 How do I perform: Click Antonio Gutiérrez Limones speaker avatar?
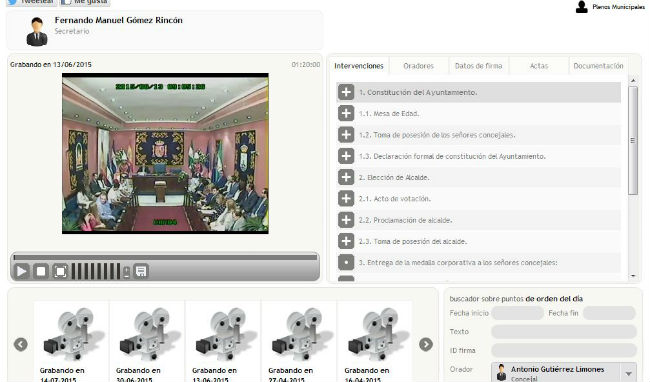tap(501, 372)
